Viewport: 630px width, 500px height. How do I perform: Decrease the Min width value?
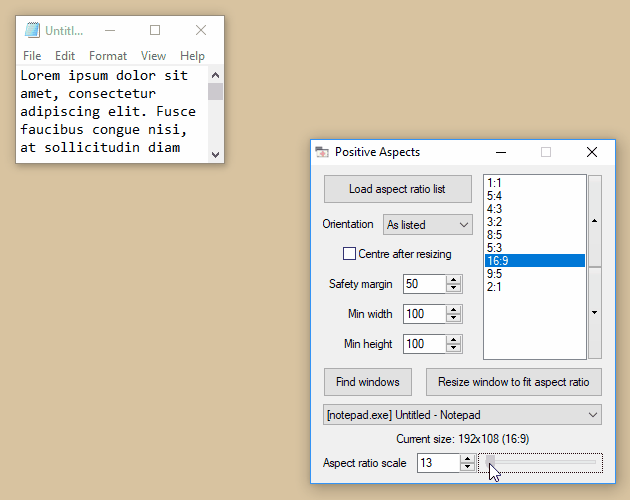[x=454, y=318]
